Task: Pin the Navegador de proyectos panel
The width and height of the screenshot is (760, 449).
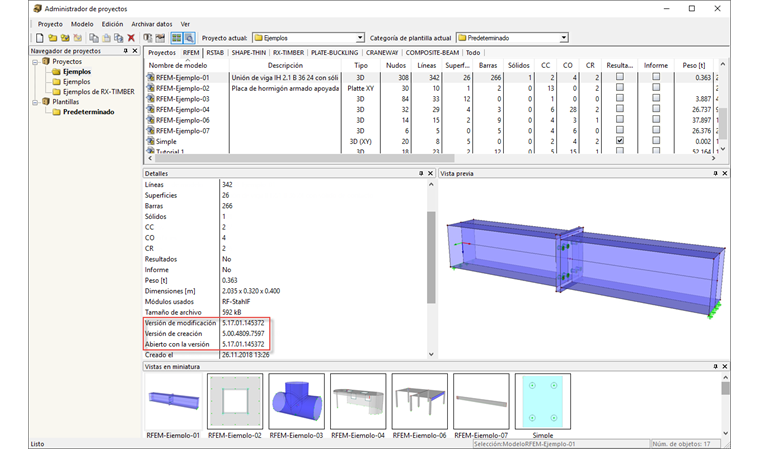Action: (x=126, y=51)
